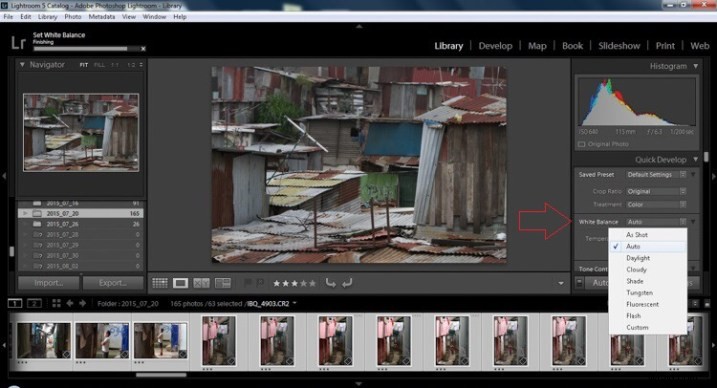The height and width of the screenshot is (388, 717).
Task: Toggle Original Photo checkbox in Histogram
Action: pyautogui.click(x=582, y=144)
